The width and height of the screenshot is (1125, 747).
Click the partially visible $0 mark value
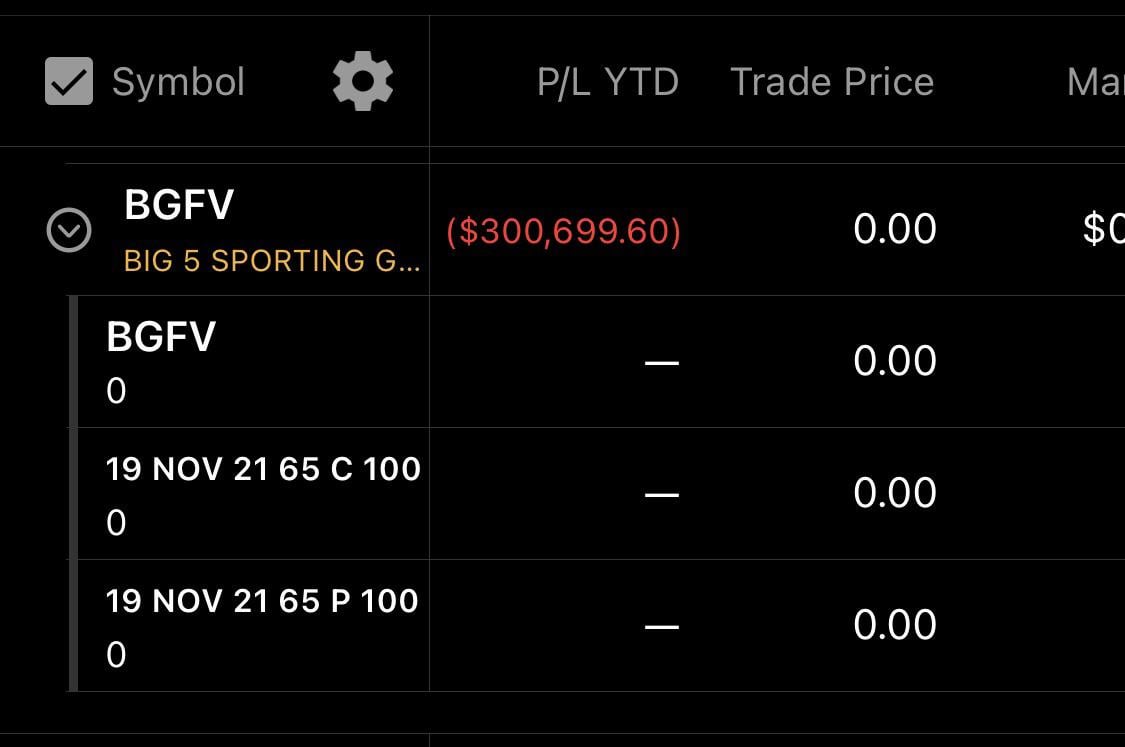tap(1103, 230)
